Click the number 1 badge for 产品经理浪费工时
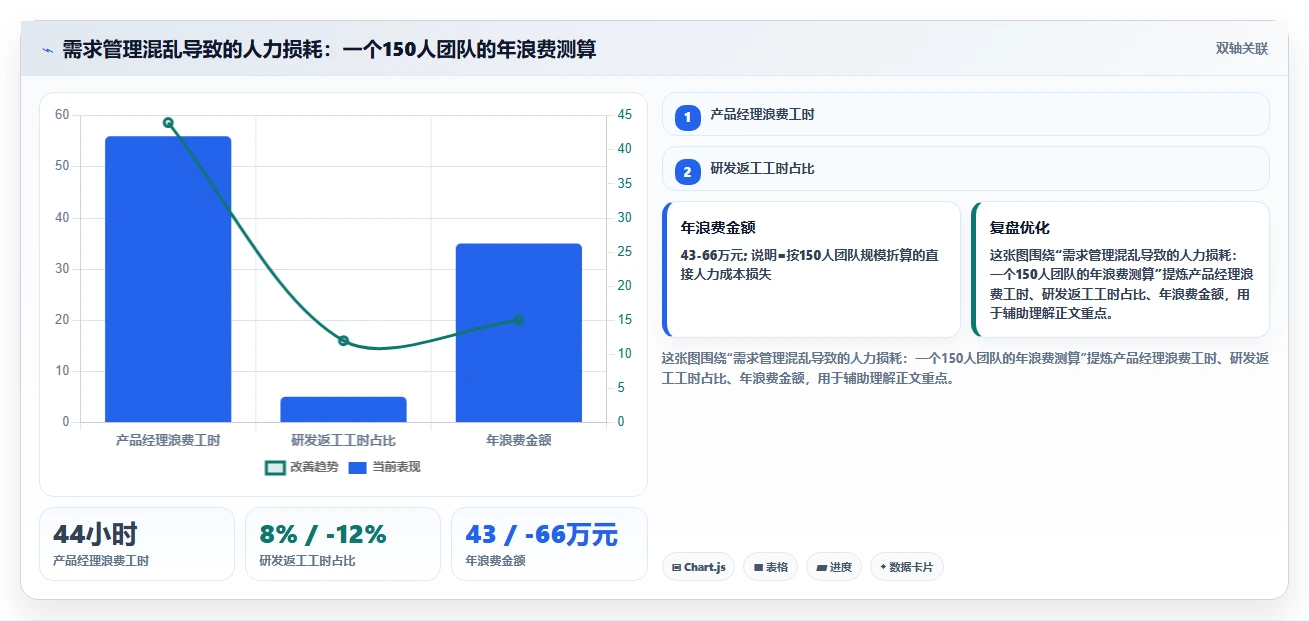The width and height of the screenshot is (1309, 621). pyautogui.click(x=688, y=118)
